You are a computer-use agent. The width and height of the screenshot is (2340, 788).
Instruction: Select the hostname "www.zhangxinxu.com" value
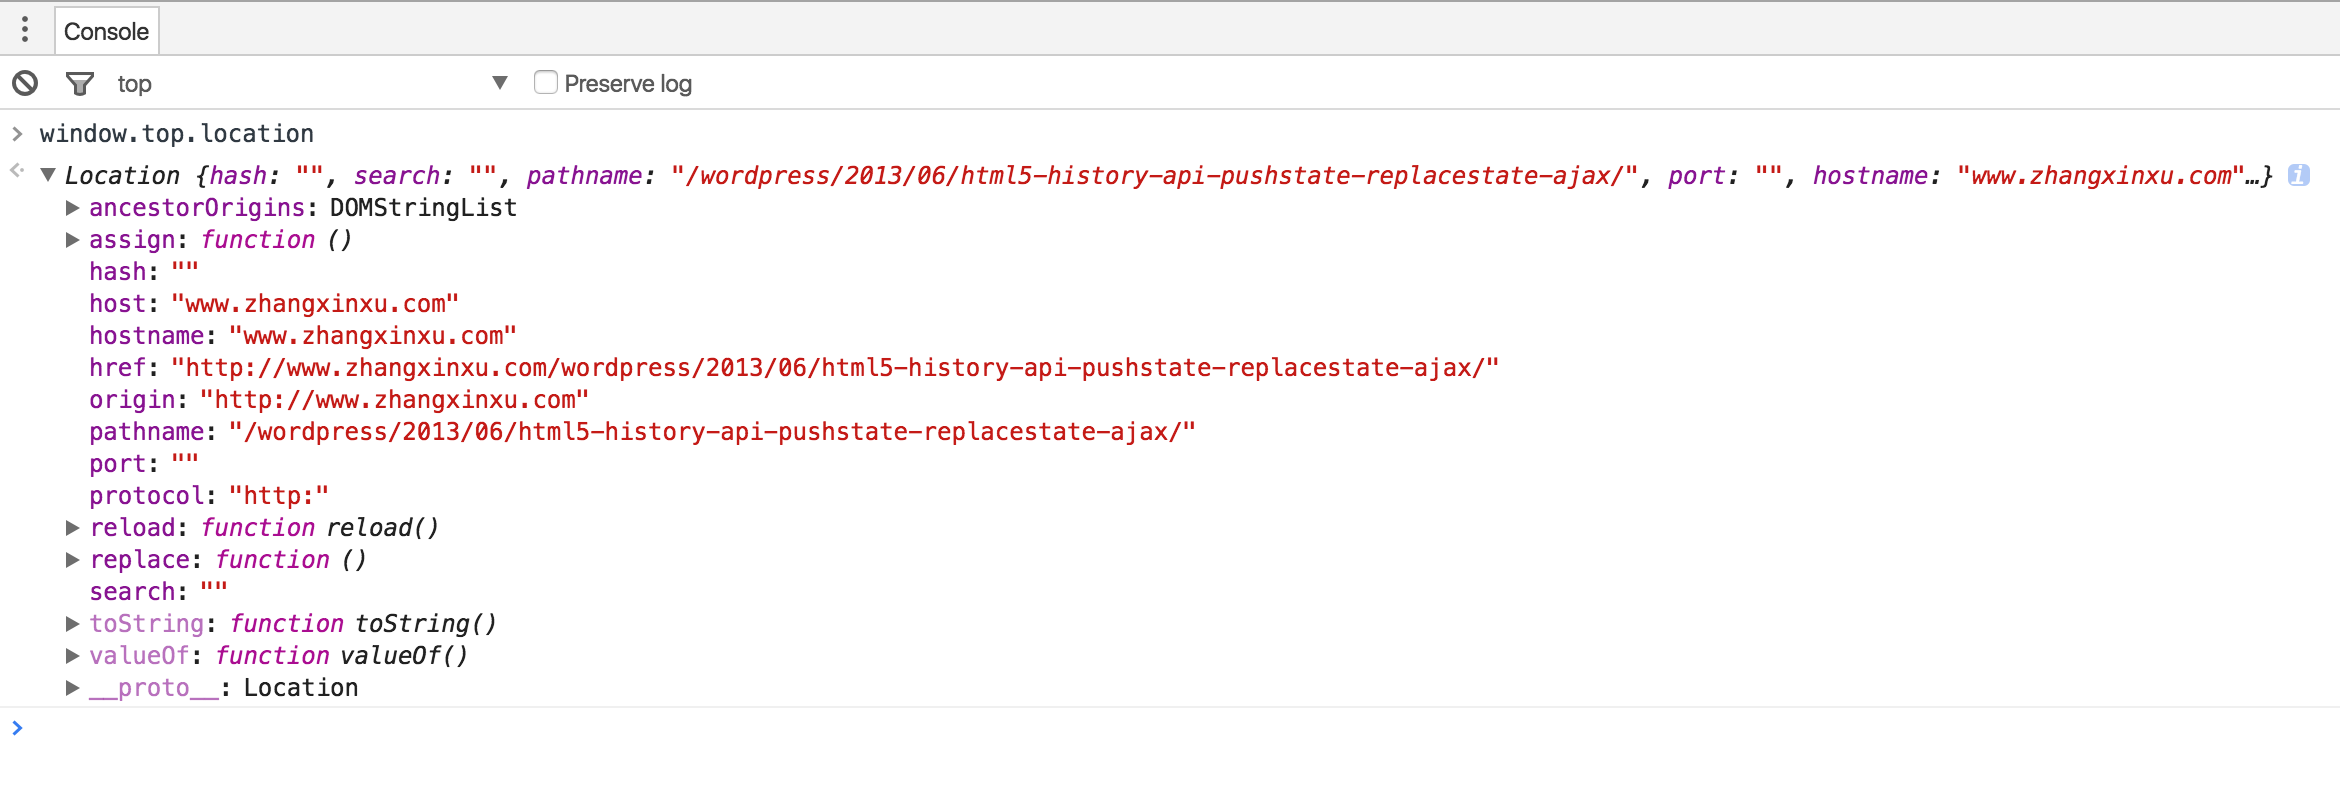click(x=373, y=336)
